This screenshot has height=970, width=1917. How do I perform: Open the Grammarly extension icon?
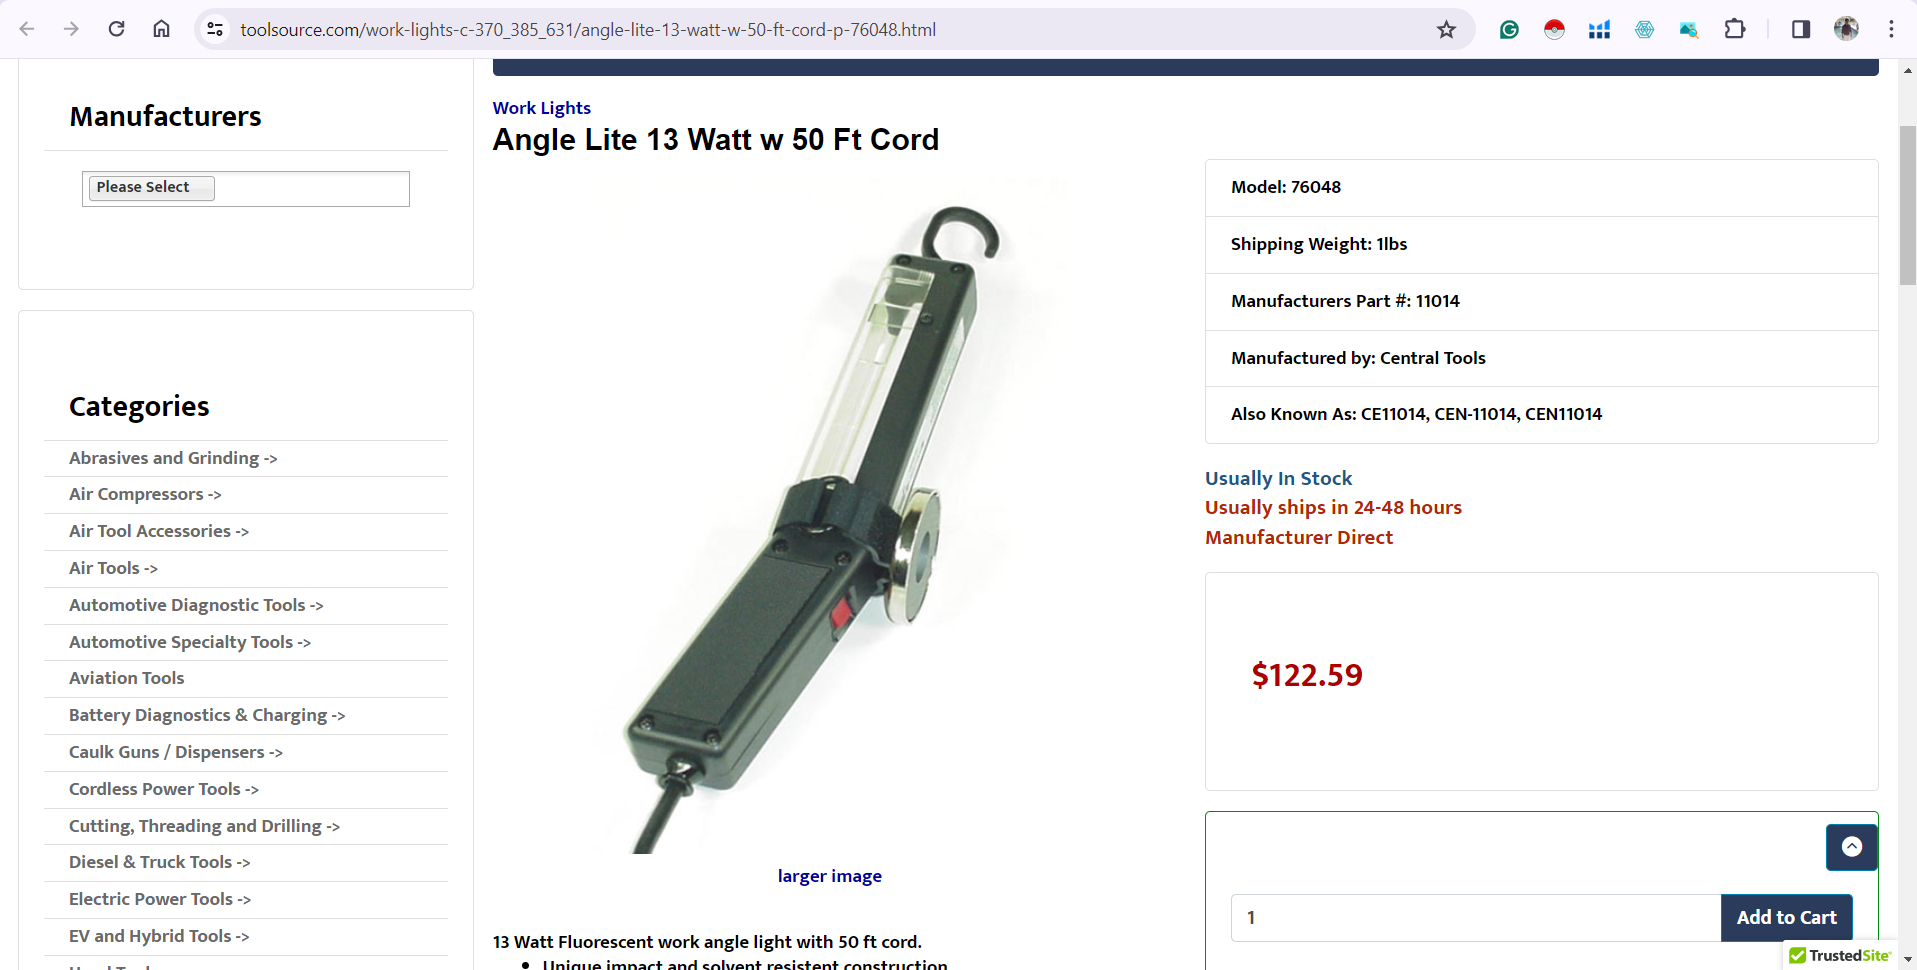[1509, 29]
